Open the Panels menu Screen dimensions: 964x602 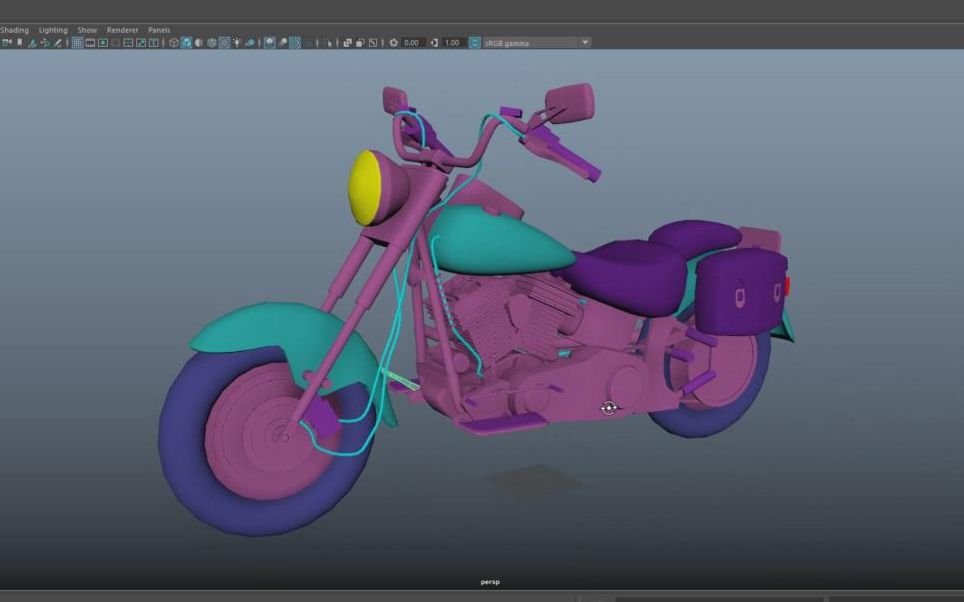[158, 29]
